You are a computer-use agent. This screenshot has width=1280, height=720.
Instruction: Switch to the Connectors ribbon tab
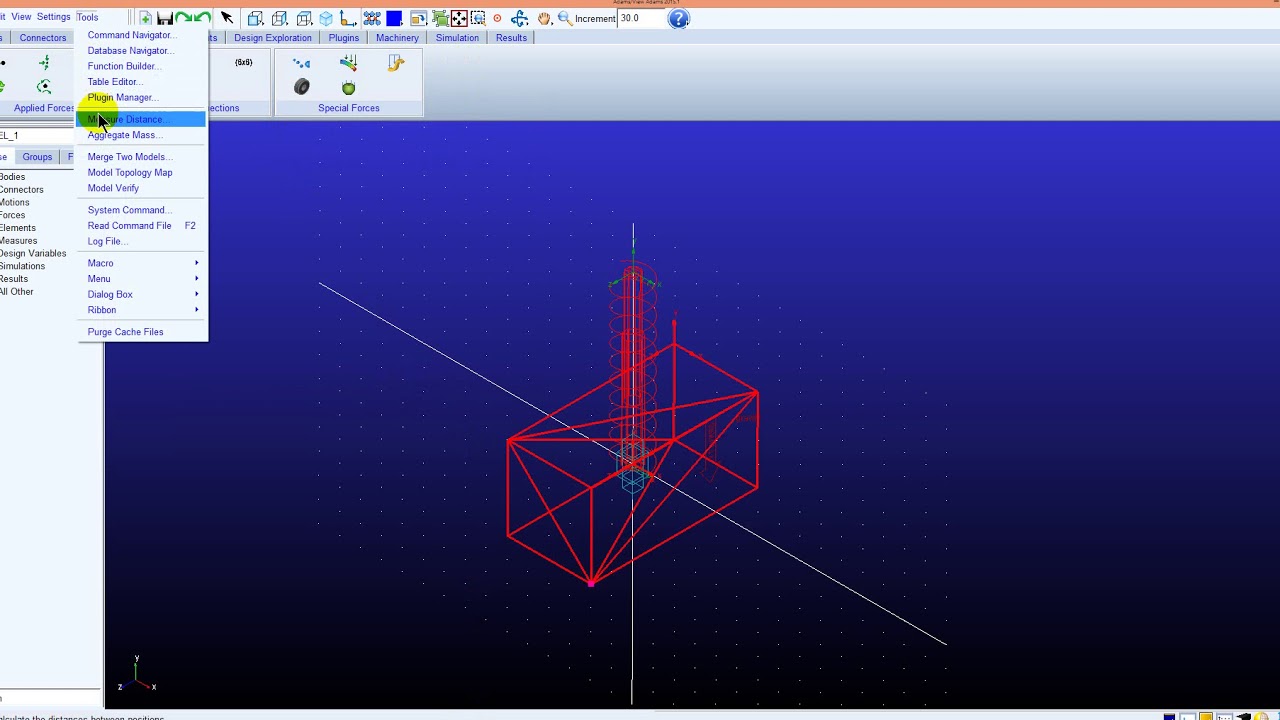43,38
